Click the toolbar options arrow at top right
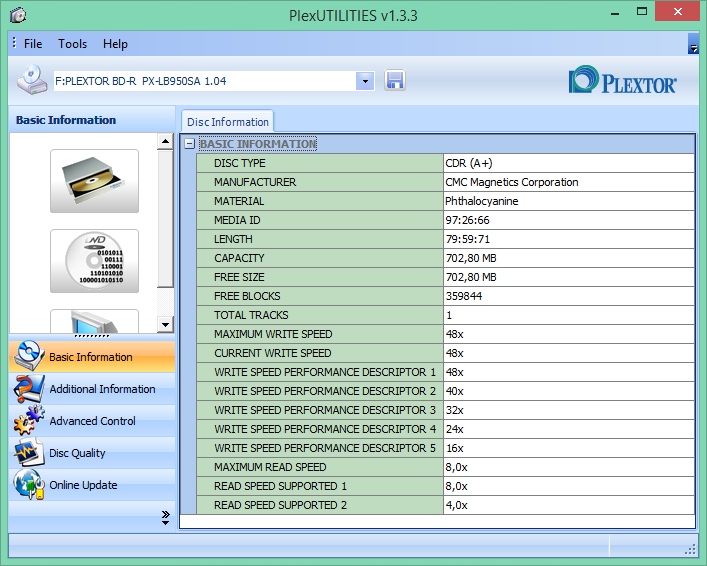707x566 pixels. point(693,46)
